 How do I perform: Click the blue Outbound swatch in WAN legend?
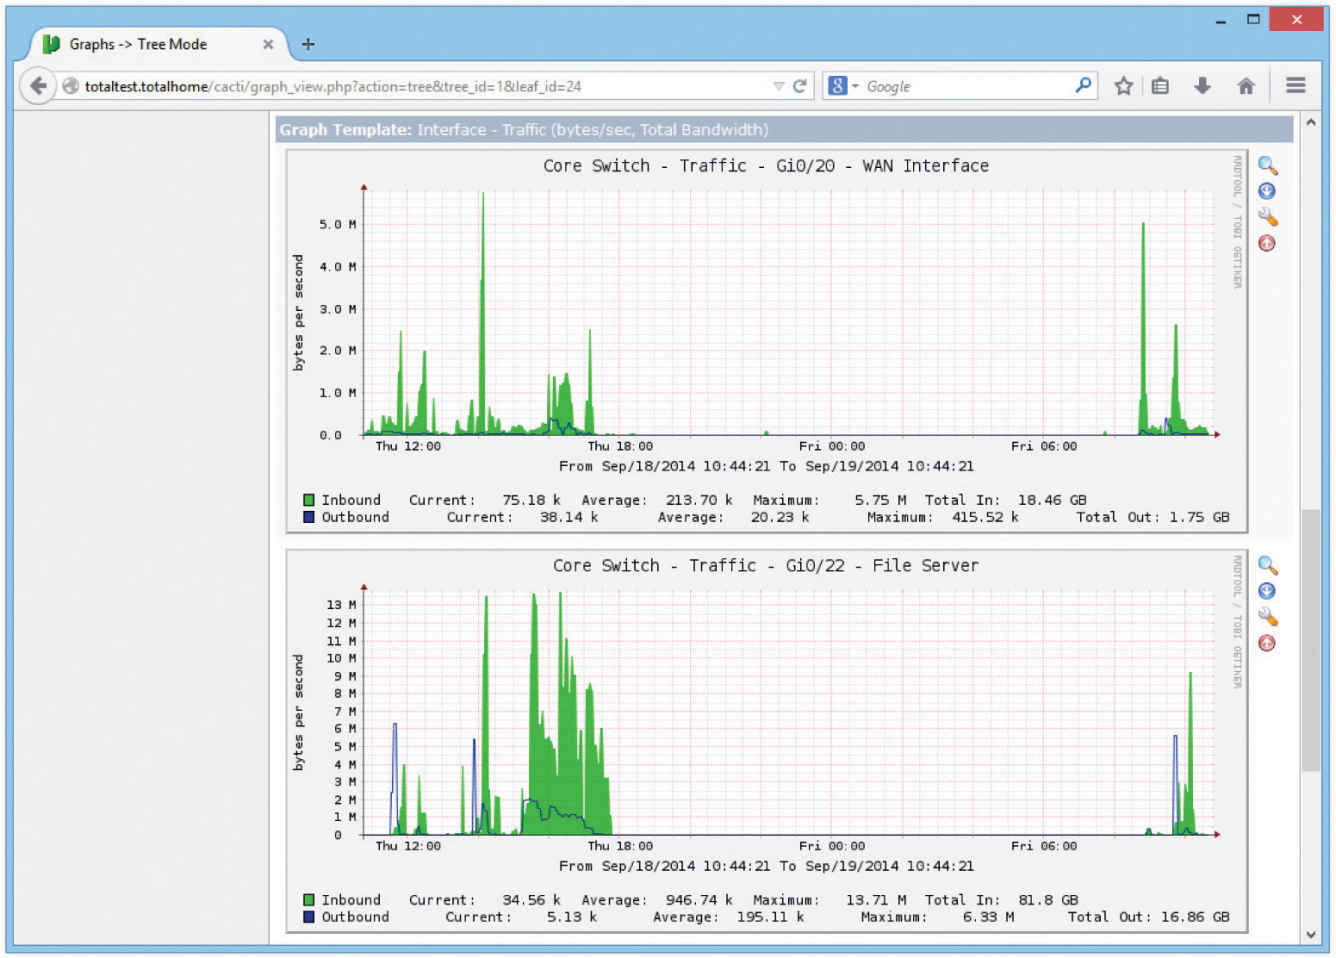(x=309, y=517)
